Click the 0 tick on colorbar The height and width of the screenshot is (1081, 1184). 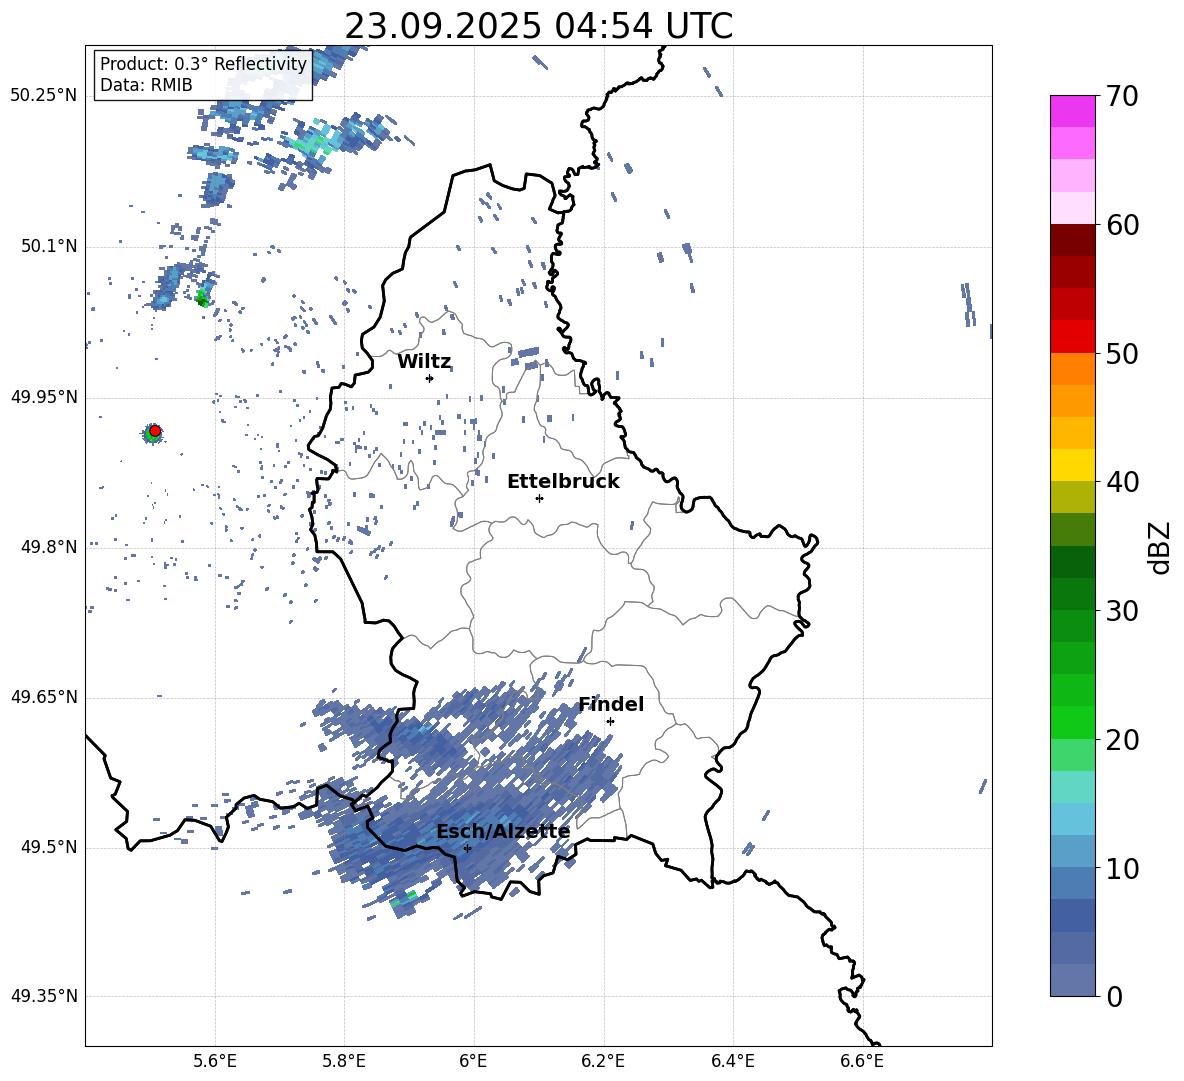(x=1115, y=997)
